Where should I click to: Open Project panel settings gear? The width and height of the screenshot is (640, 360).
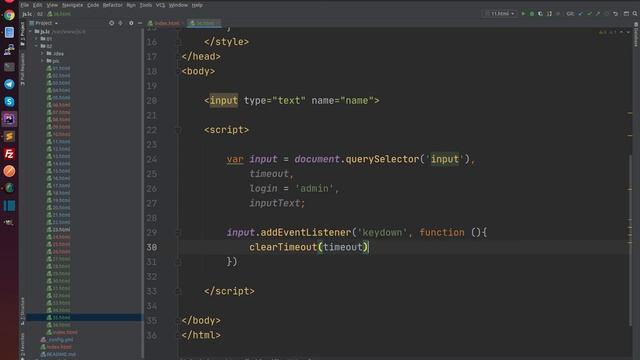[x=131, y=23]
